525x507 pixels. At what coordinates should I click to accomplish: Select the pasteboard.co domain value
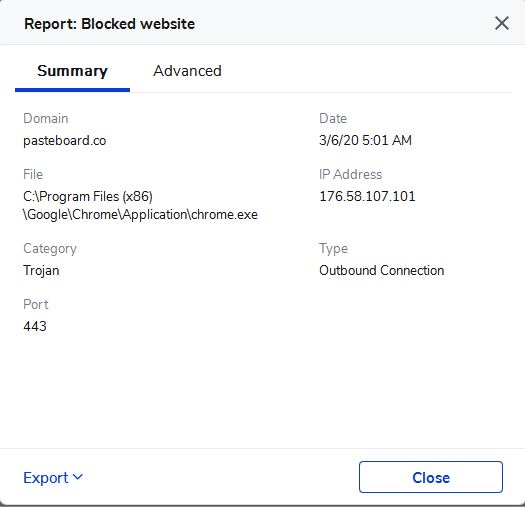(x=65, y=141)
